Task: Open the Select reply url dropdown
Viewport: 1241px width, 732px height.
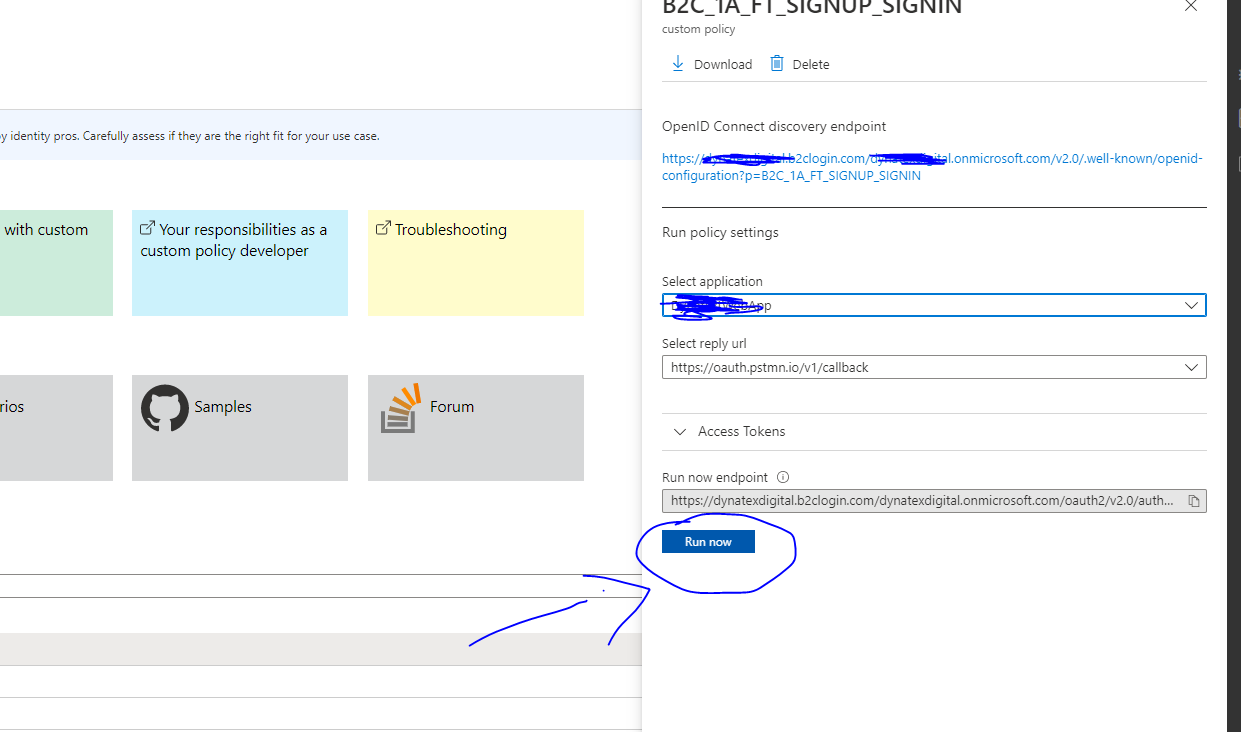Action: (x=934, y=367)
